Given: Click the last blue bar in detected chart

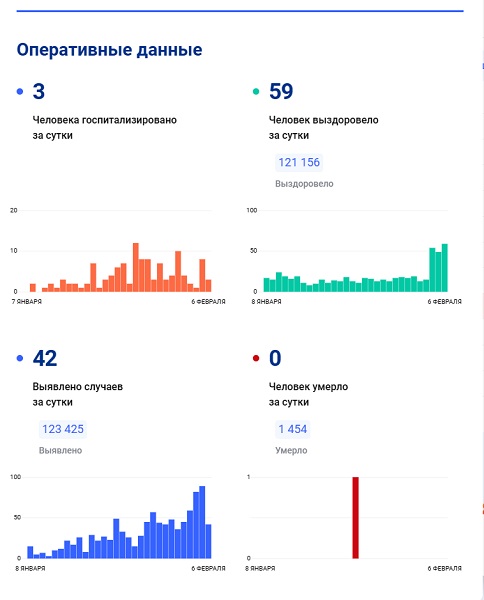Looking at the screenshot, I should click(x=209, y=541).
